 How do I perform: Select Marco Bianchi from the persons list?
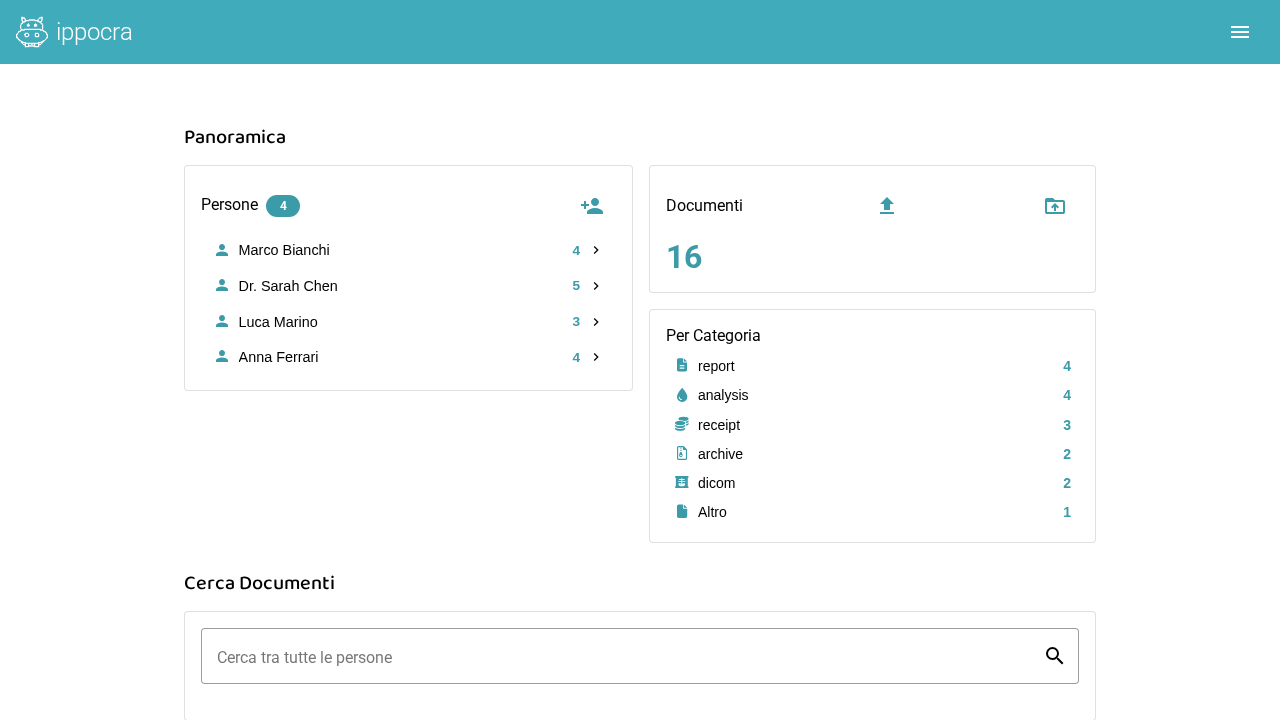click(284, 250)
